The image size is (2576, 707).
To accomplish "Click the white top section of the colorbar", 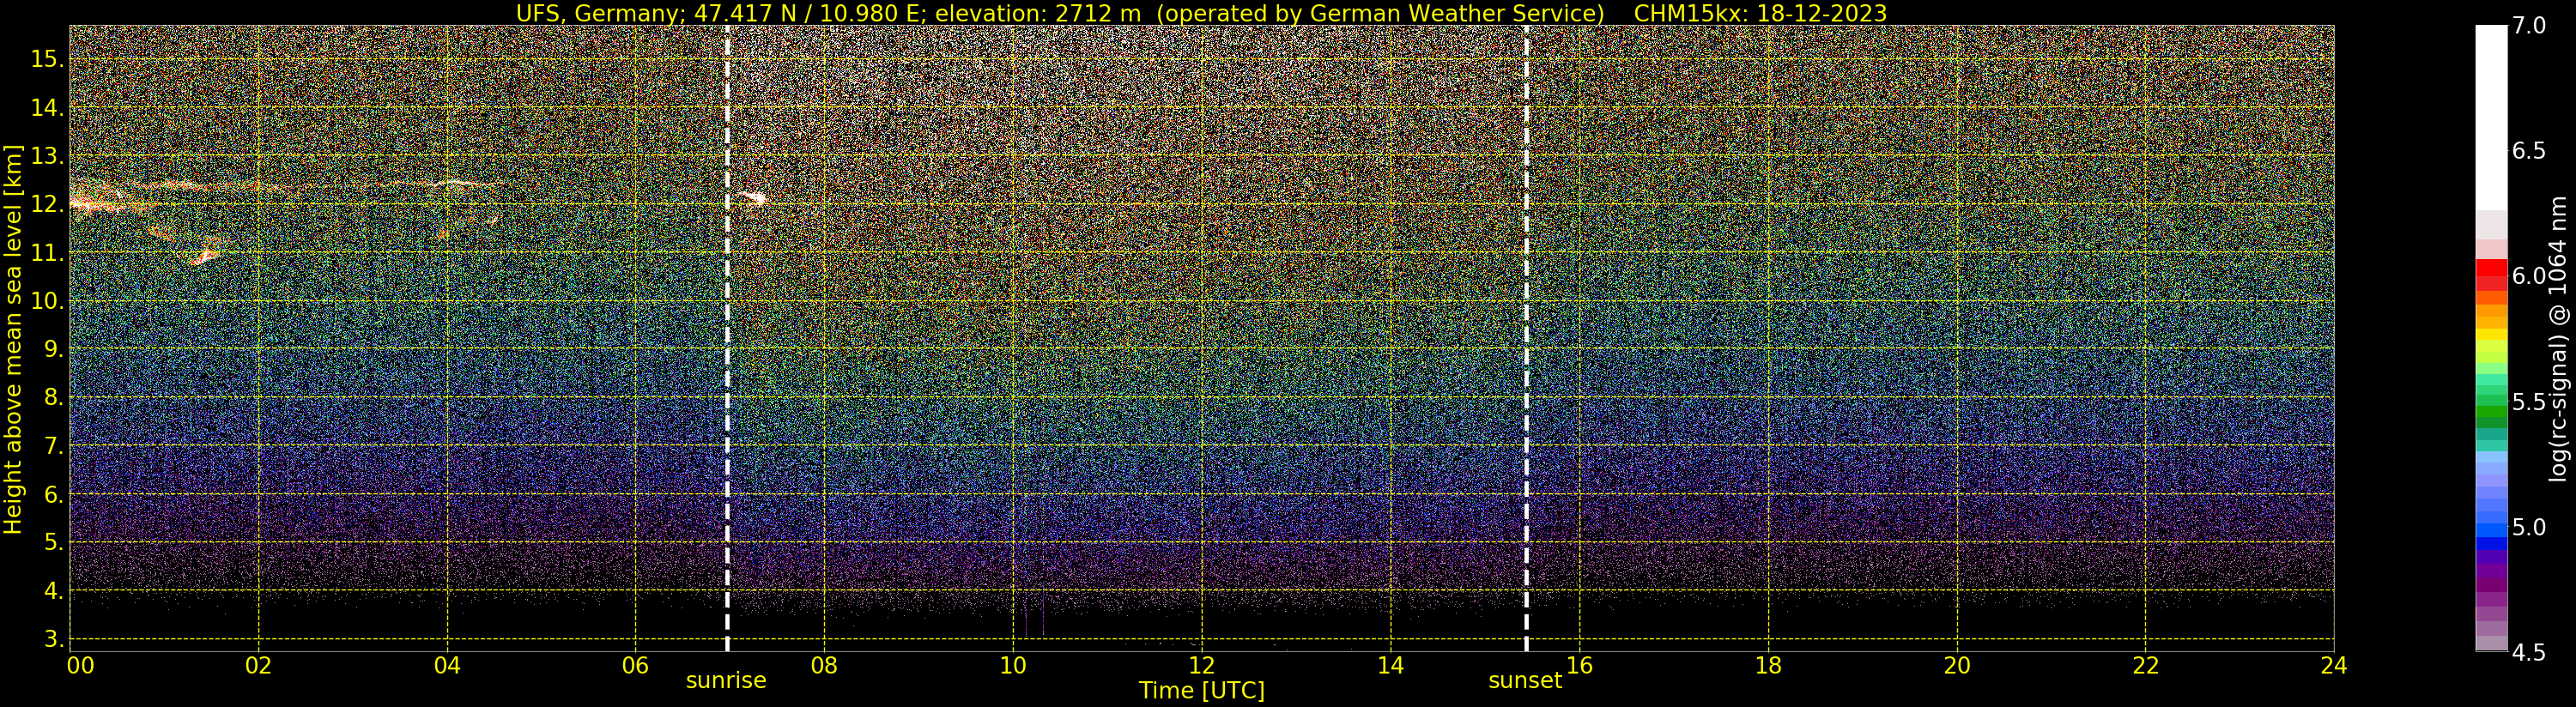I will point(2492,117).
